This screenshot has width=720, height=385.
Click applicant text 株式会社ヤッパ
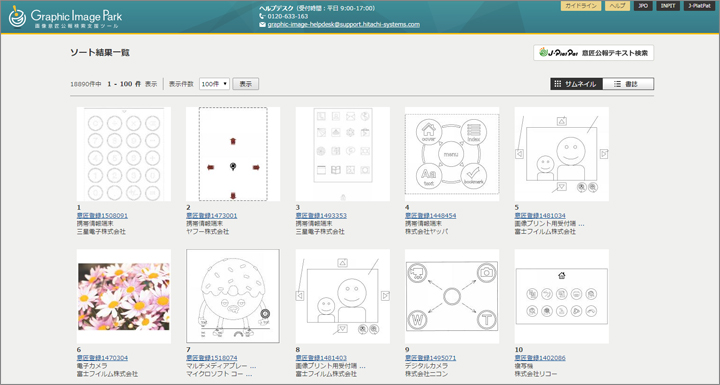click(427, 232)
